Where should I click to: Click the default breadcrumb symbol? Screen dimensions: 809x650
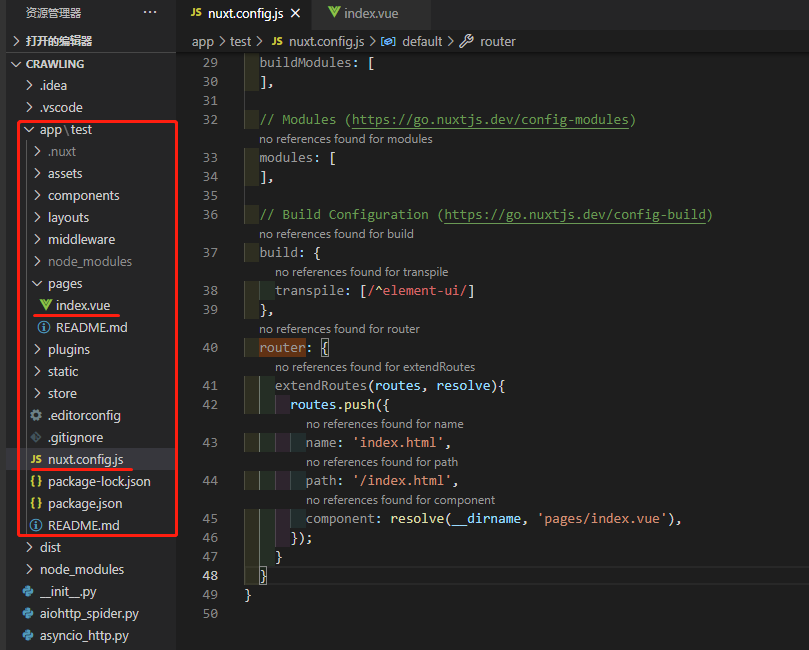(422, 42)
